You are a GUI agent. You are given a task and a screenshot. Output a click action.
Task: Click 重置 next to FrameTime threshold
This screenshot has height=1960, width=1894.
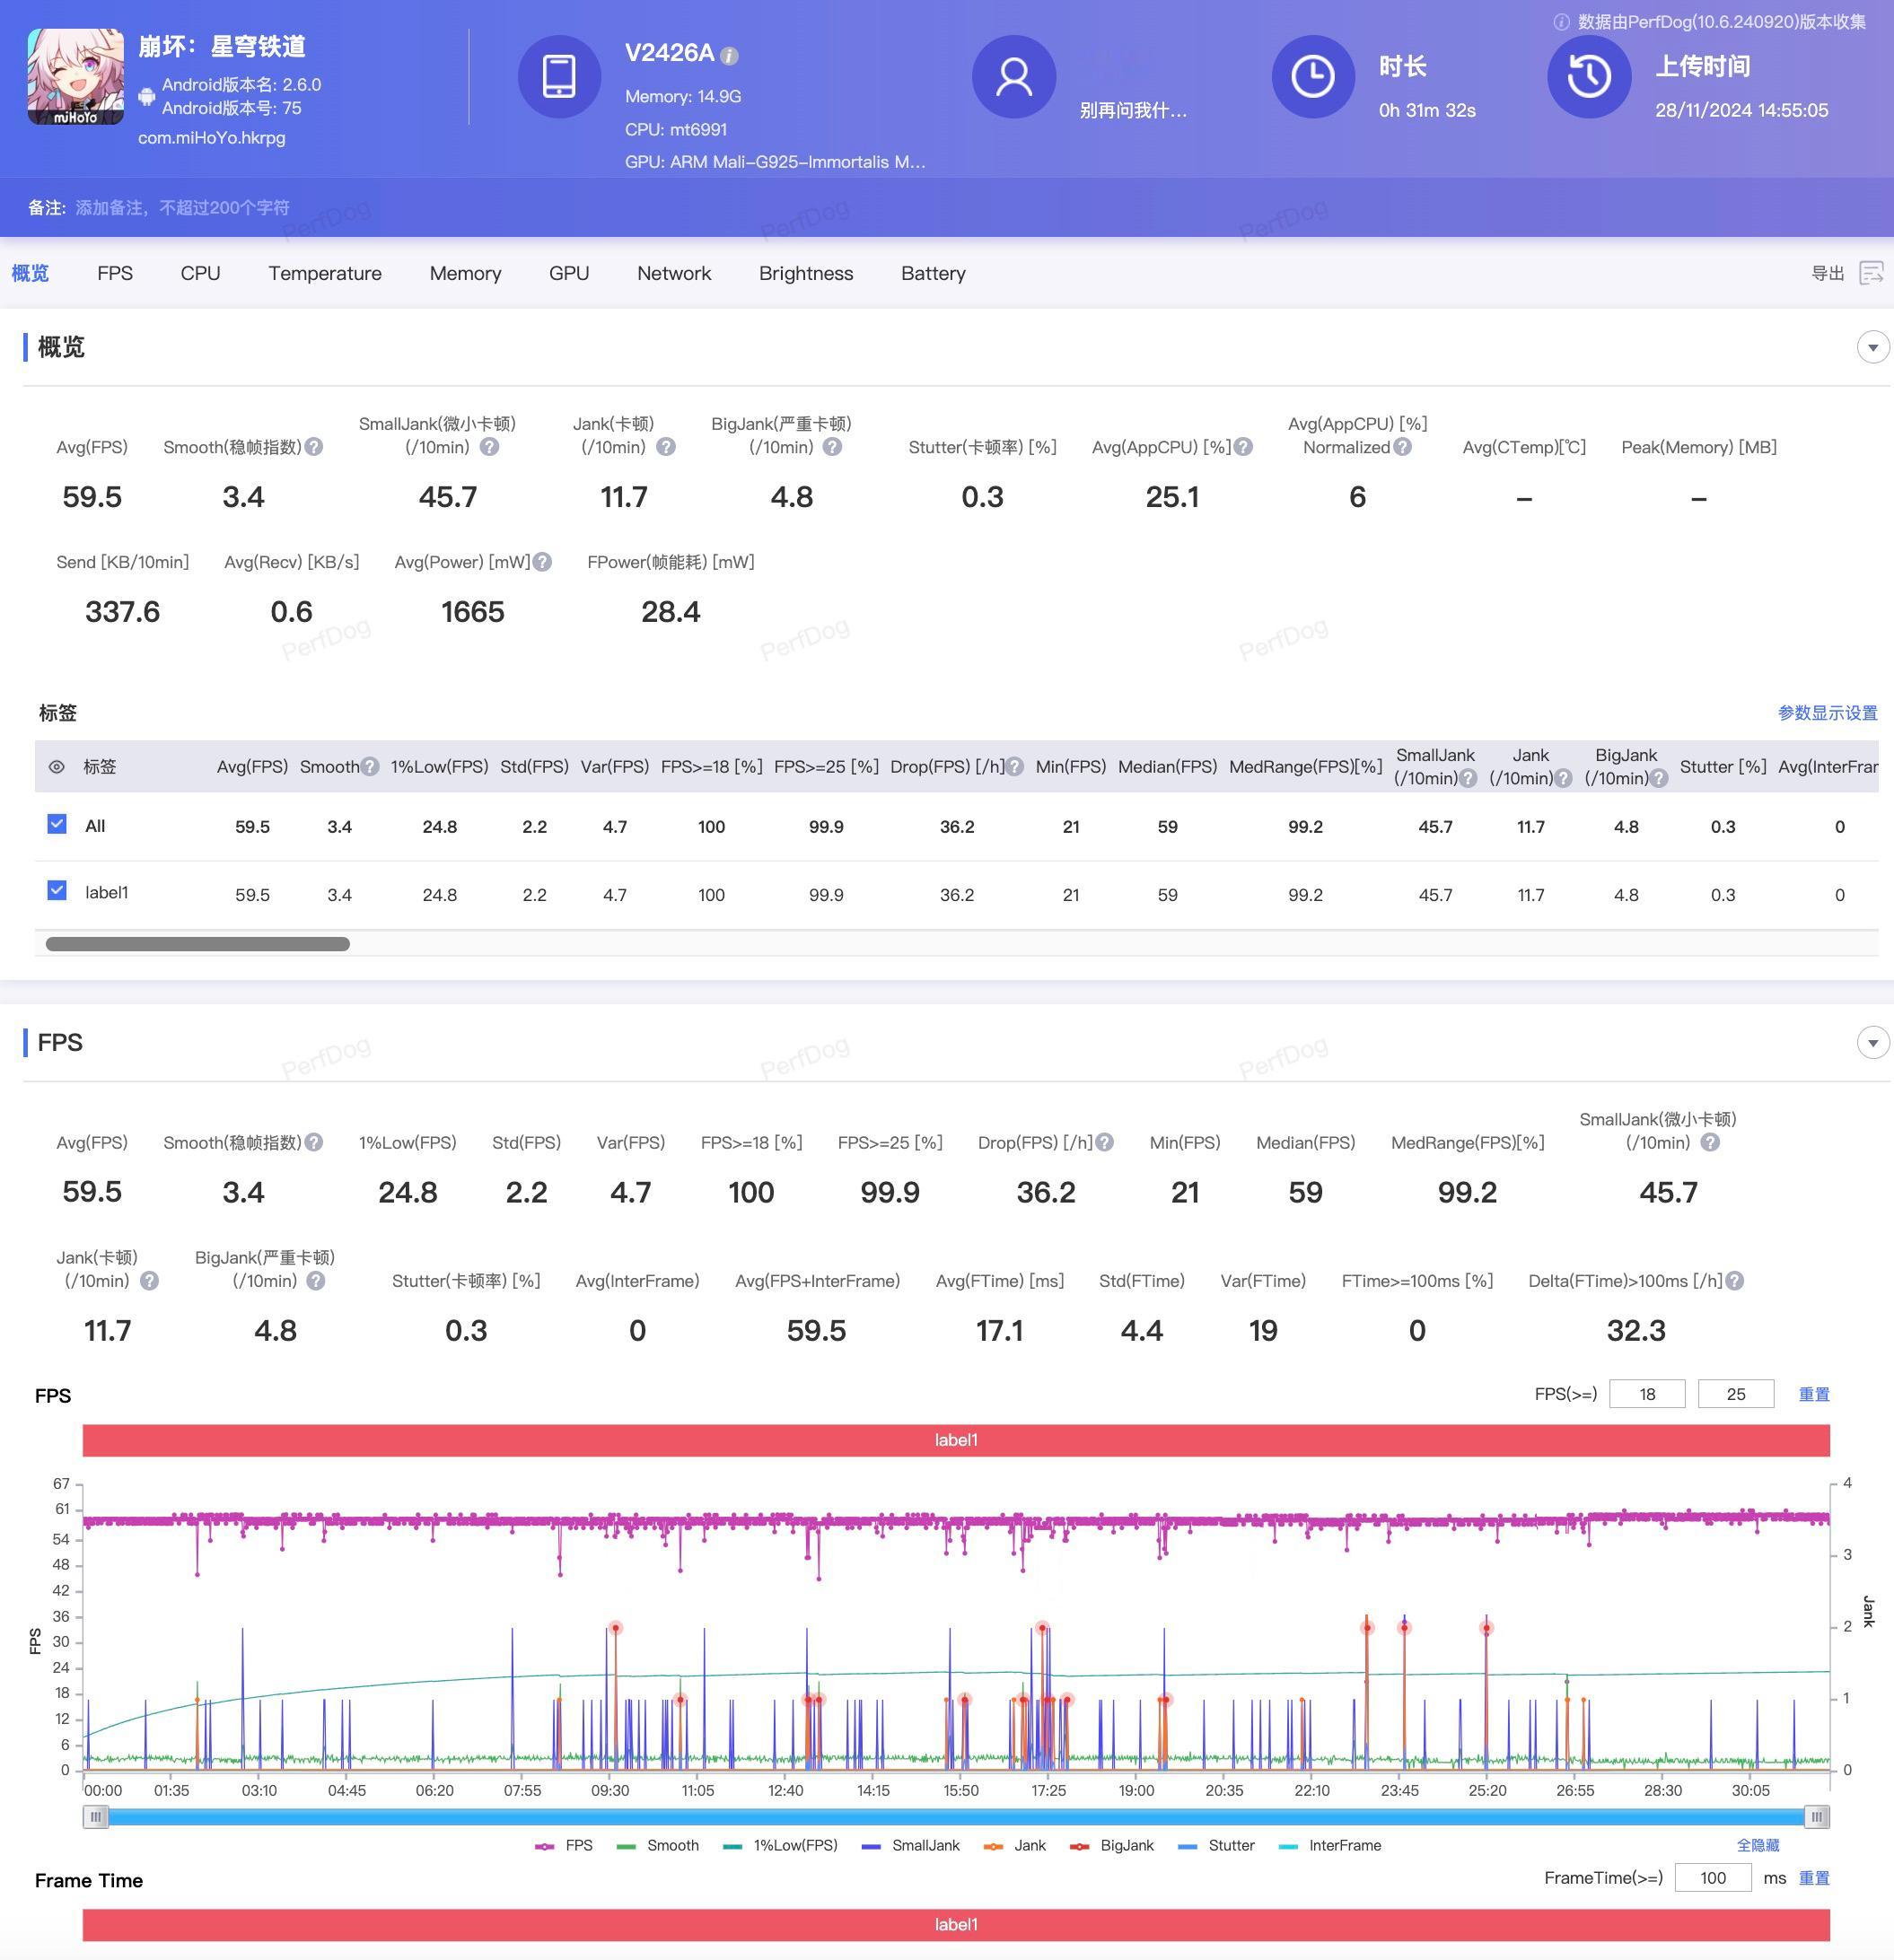pyautogui.click(x=1814, y=1878)
